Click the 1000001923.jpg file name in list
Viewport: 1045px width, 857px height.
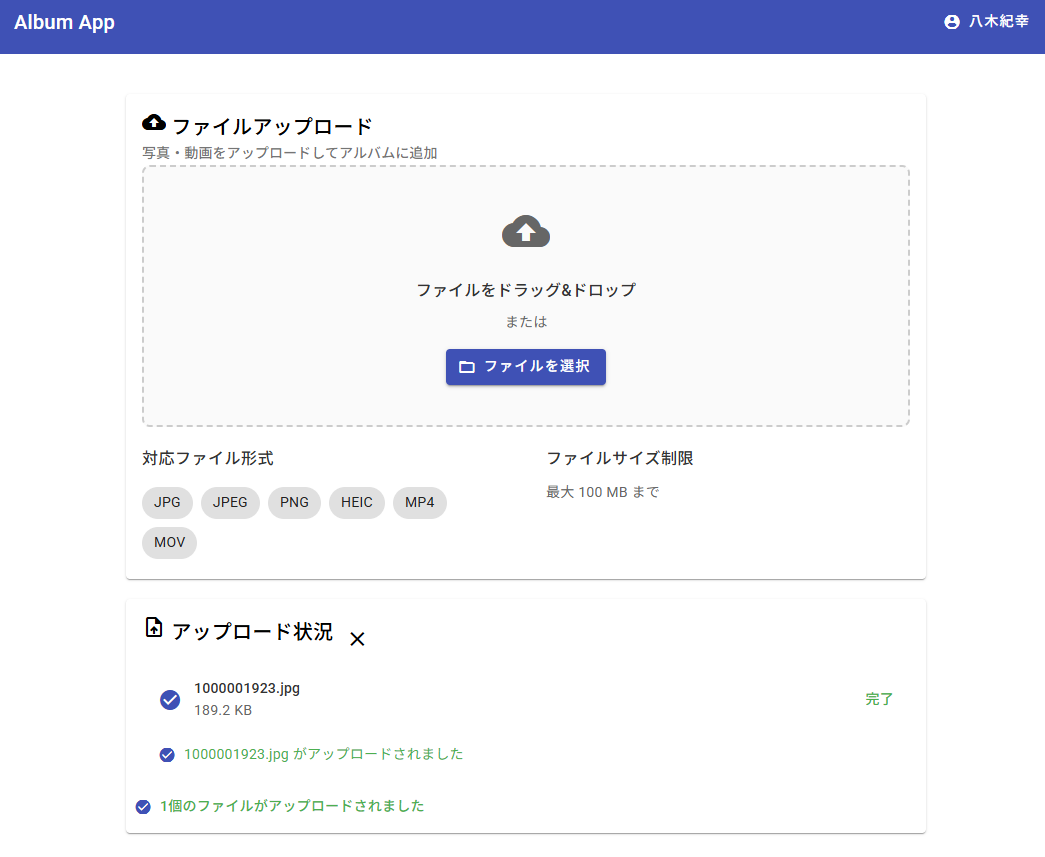(x=247, y=688)
